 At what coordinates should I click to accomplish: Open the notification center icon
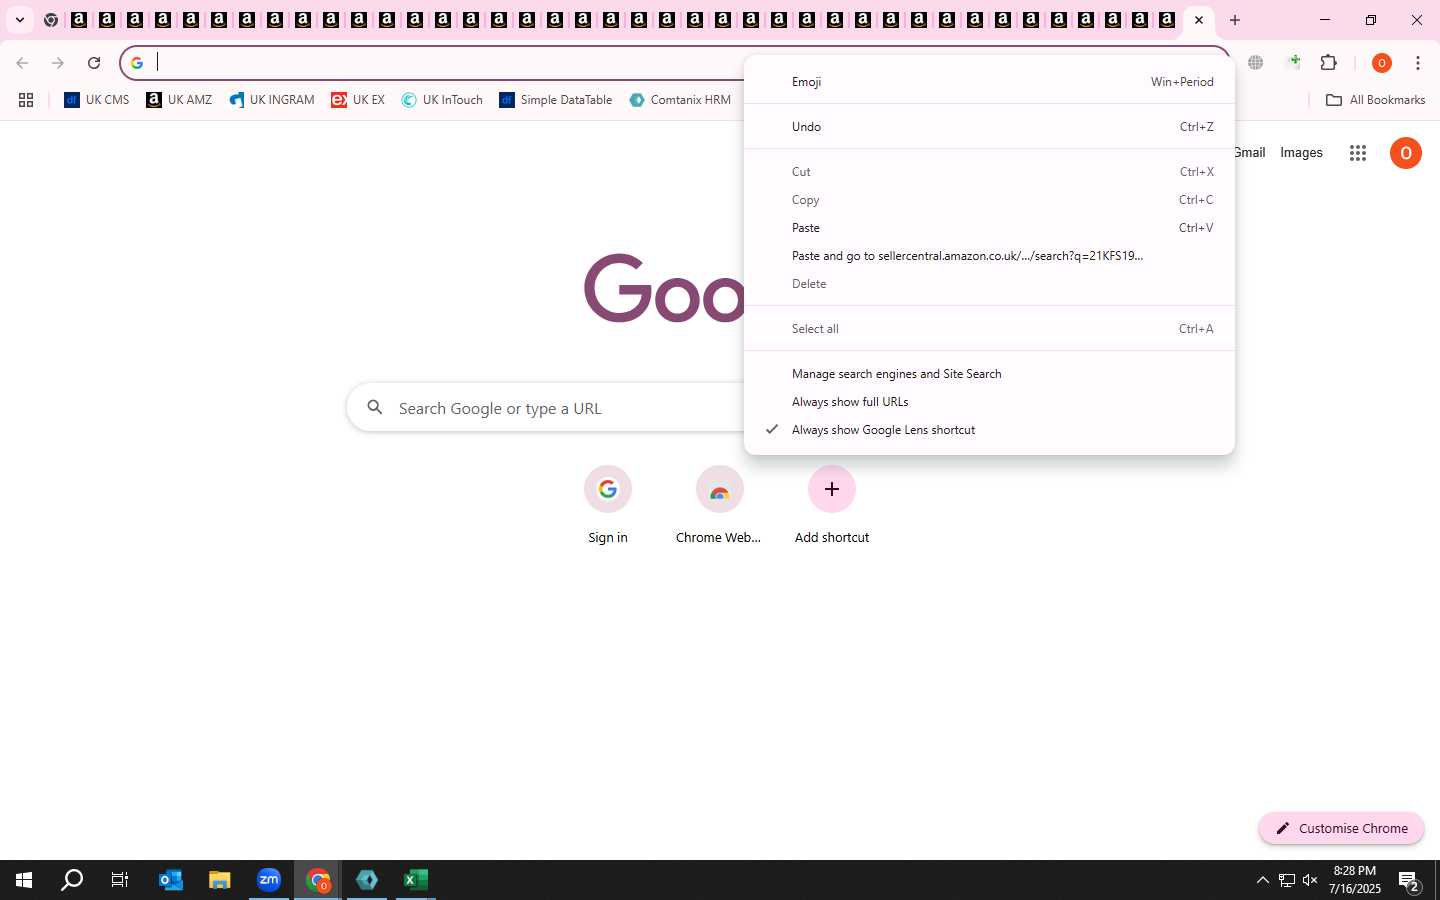point(1410,880)
